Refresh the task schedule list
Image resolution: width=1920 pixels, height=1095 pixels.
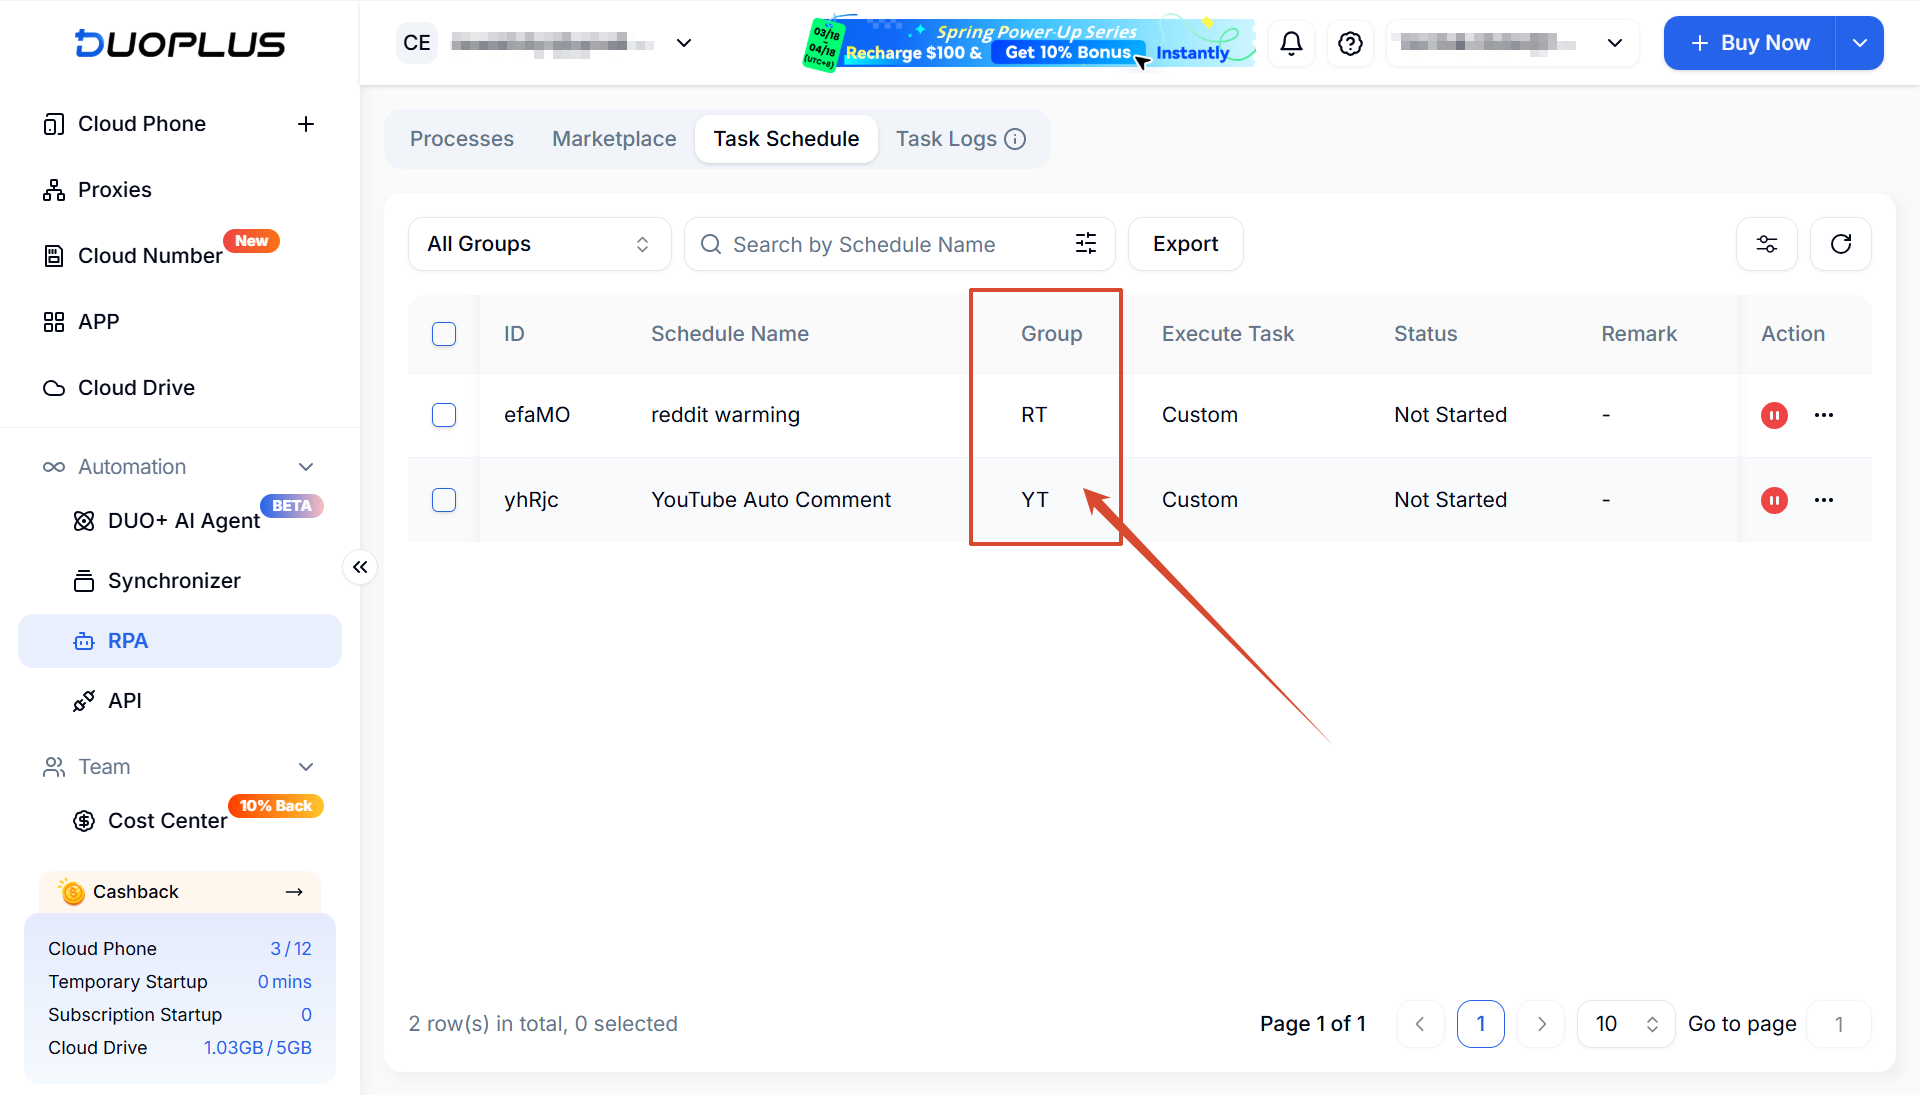point(1841,244)
